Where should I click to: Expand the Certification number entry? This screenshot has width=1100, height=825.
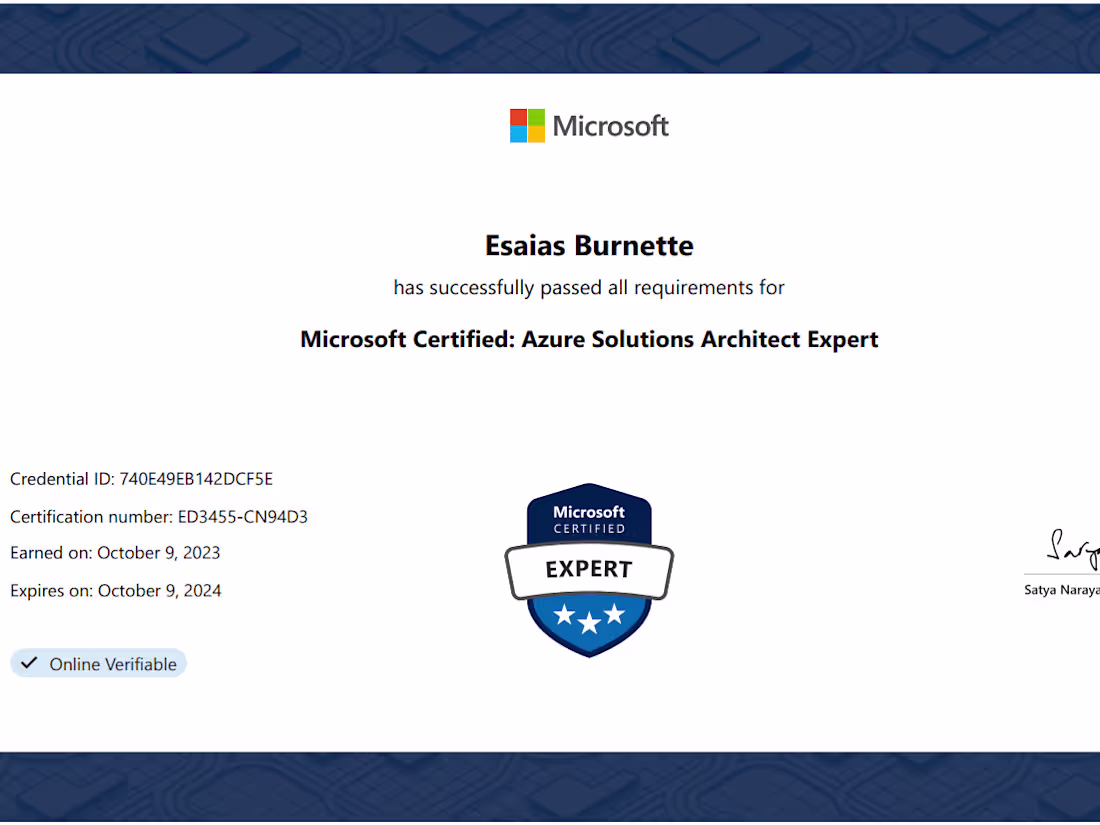159,516
